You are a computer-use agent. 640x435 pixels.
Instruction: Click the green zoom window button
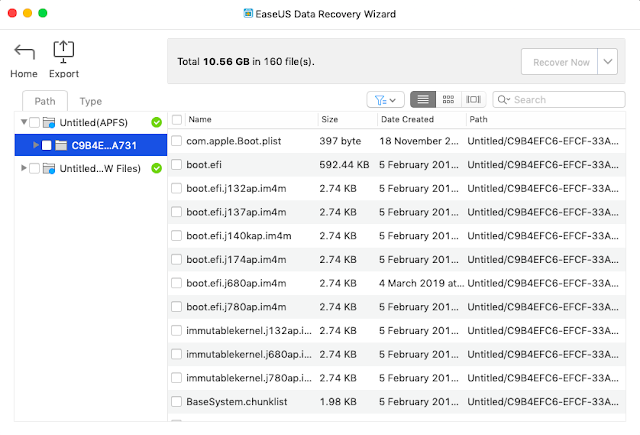42,13
